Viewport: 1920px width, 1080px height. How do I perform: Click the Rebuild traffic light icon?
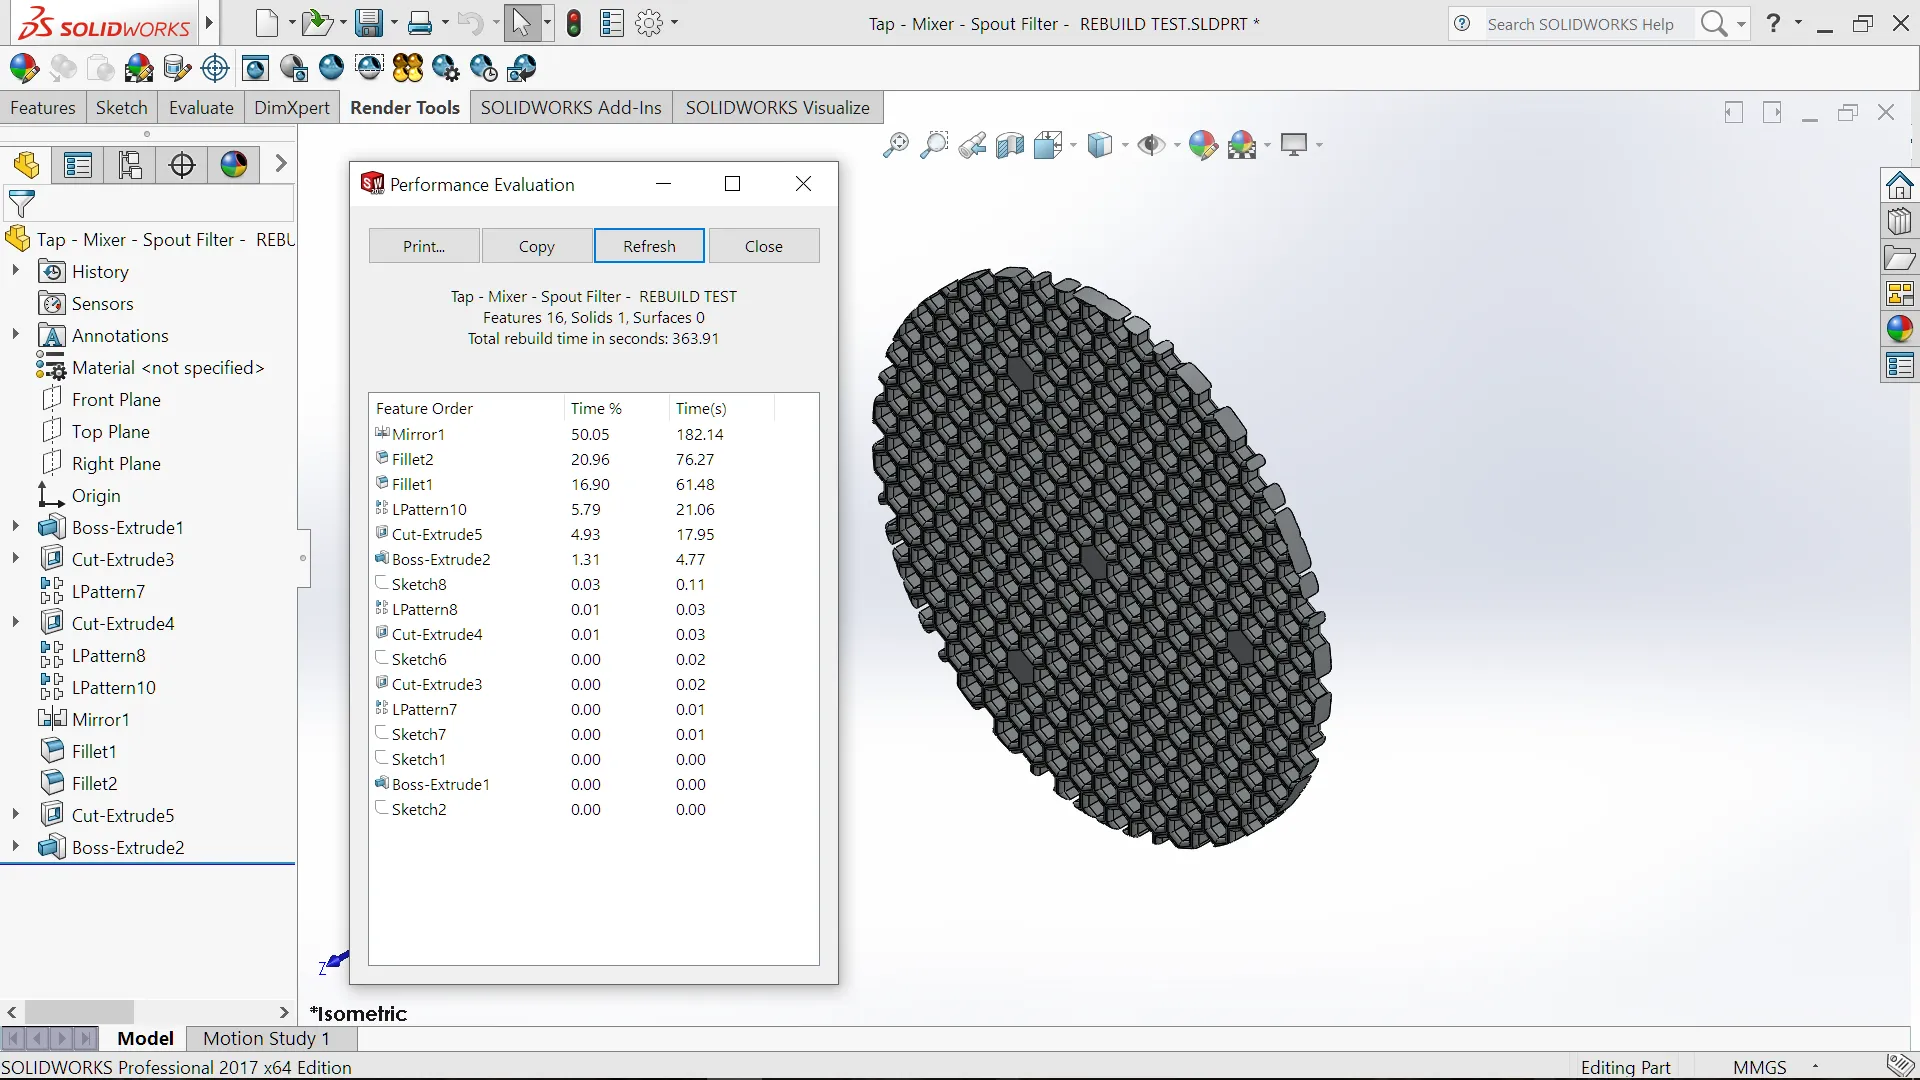[x=573, y=23]
